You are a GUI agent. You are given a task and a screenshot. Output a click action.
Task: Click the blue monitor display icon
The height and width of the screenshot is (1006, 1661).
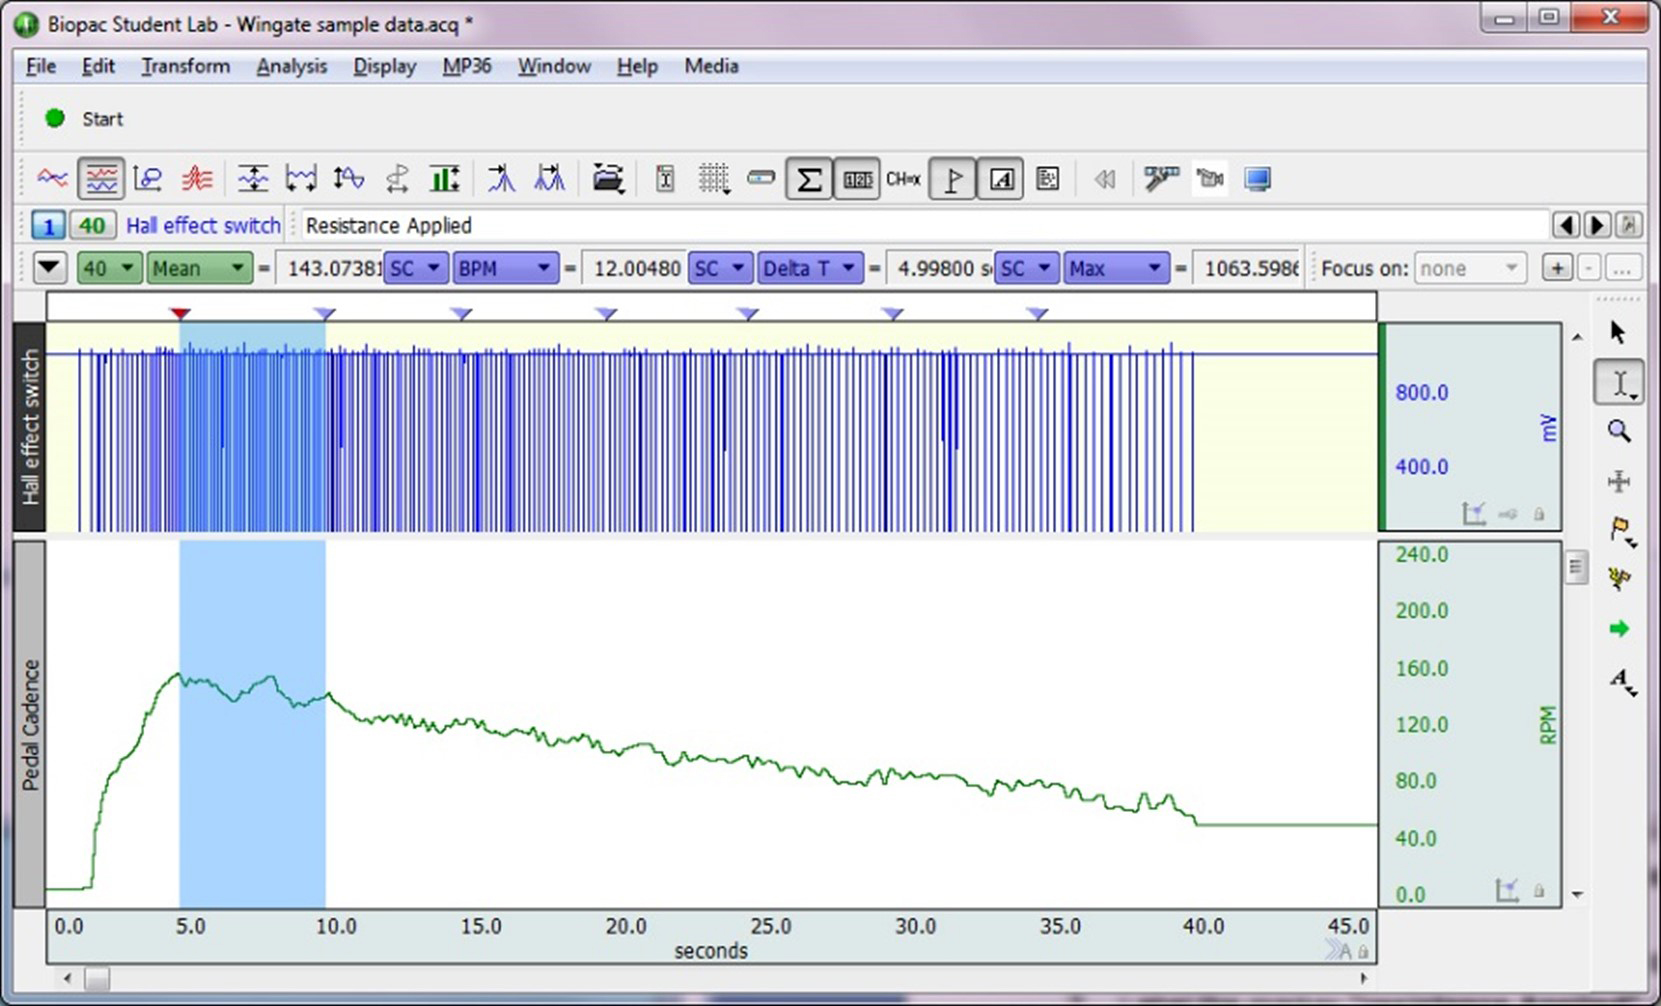point(1258,179)
